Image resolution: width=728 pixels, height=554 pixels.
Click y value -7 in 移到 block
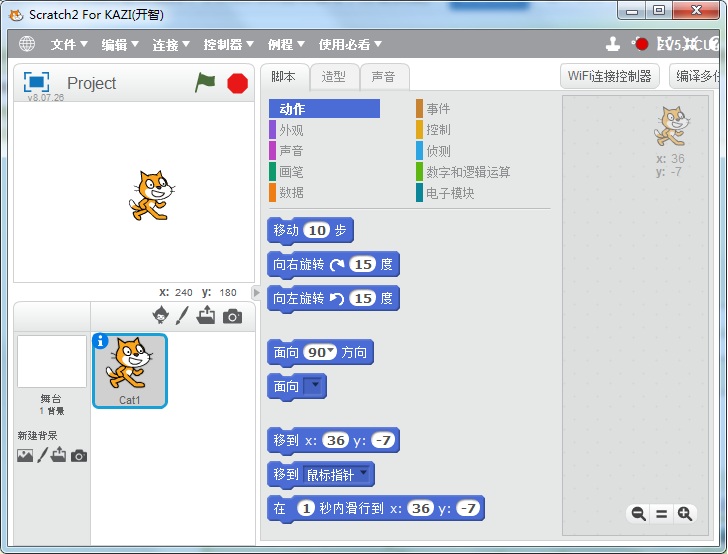pyautogui.click(x=384, y=440)
